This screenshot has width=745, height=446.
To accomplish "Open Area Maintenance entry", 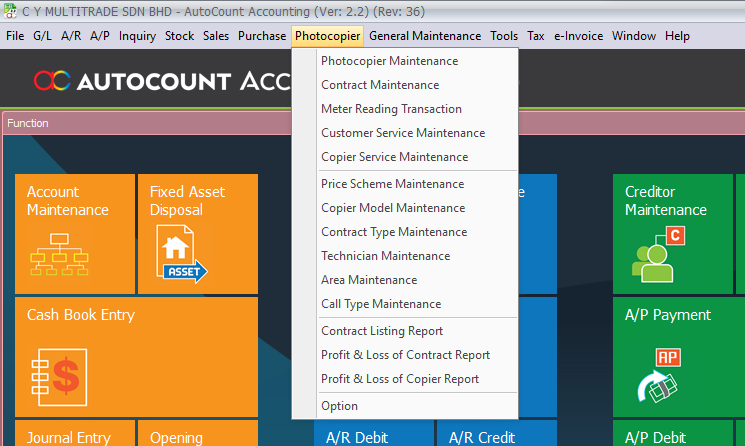I will point(405,280).
